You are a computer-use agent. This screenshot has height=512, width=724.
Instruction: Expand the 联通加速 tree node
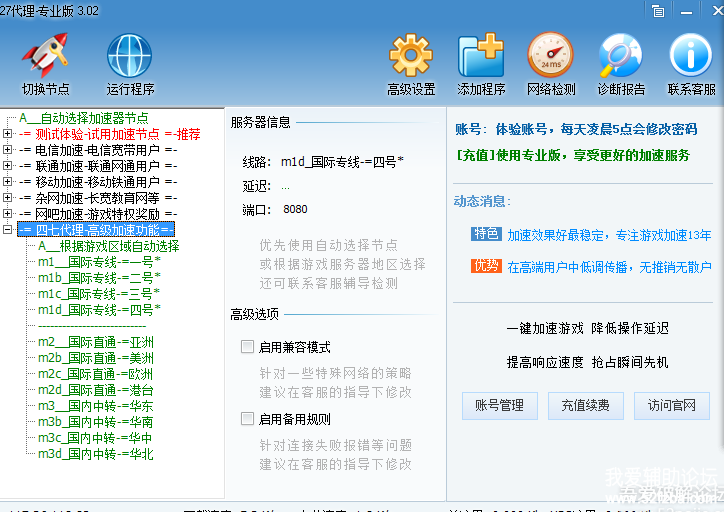pyautogui.click(x=8, y=166)
